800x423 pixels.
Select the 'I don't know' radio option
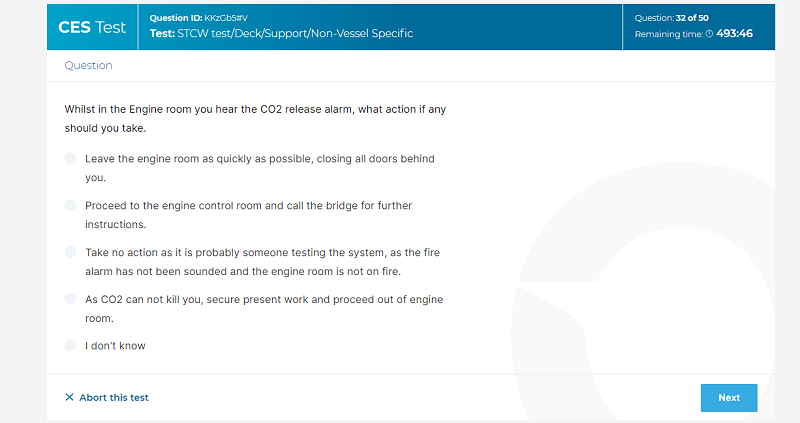pyautogui.click(x=70, y=345)
